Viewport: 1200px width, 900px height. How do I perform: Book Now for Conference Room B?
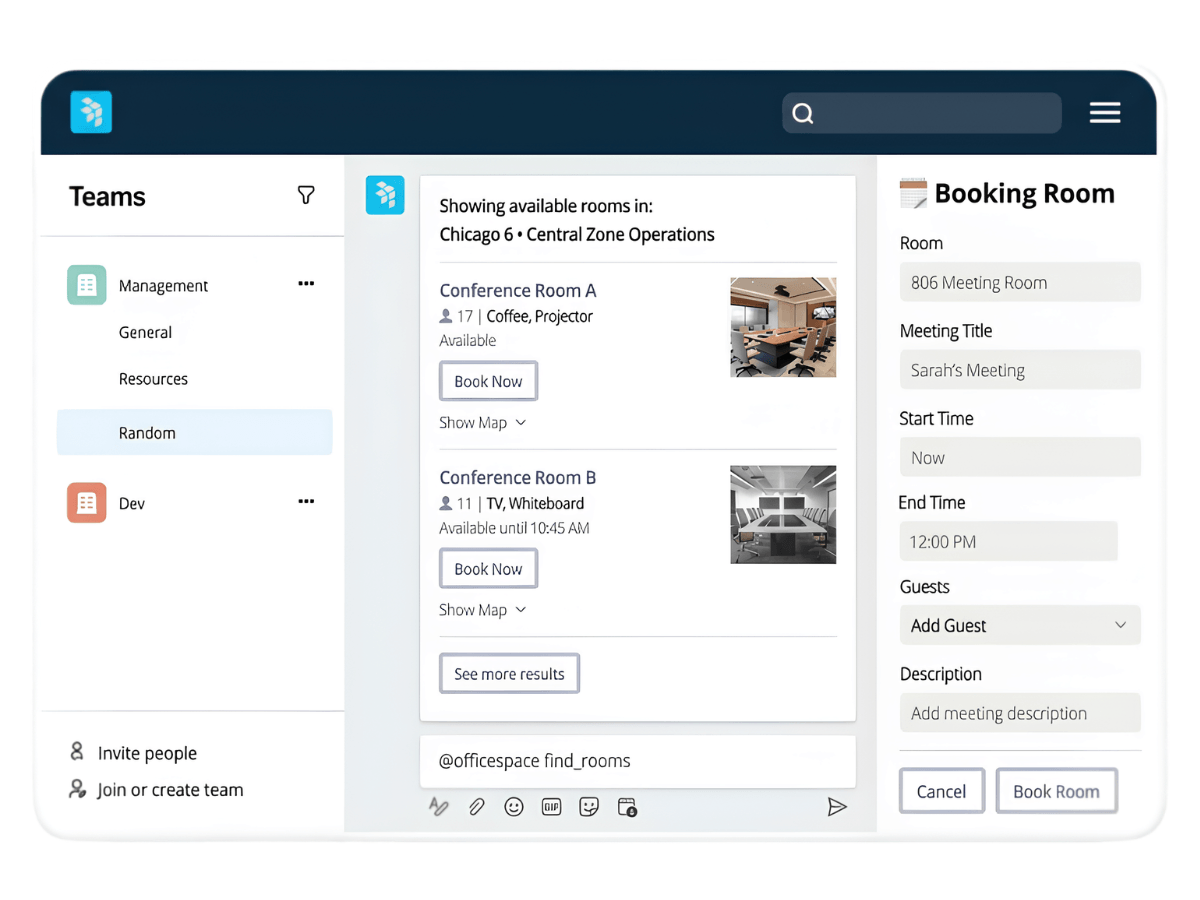(488, 568)
